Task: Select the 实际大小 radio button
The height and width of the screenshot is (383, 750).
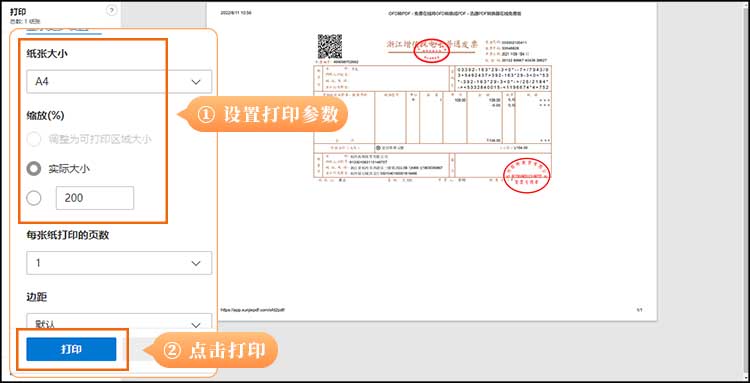Action: pos(33,168)
